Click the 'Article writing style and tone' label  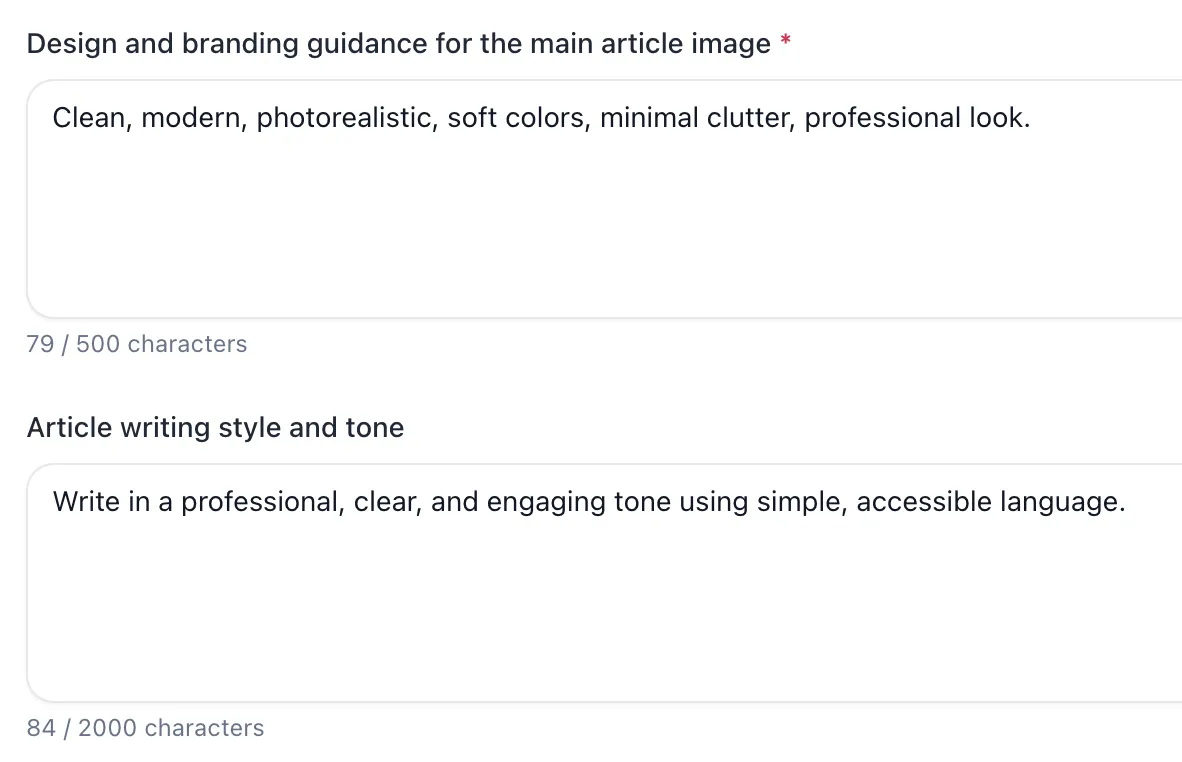215,427
